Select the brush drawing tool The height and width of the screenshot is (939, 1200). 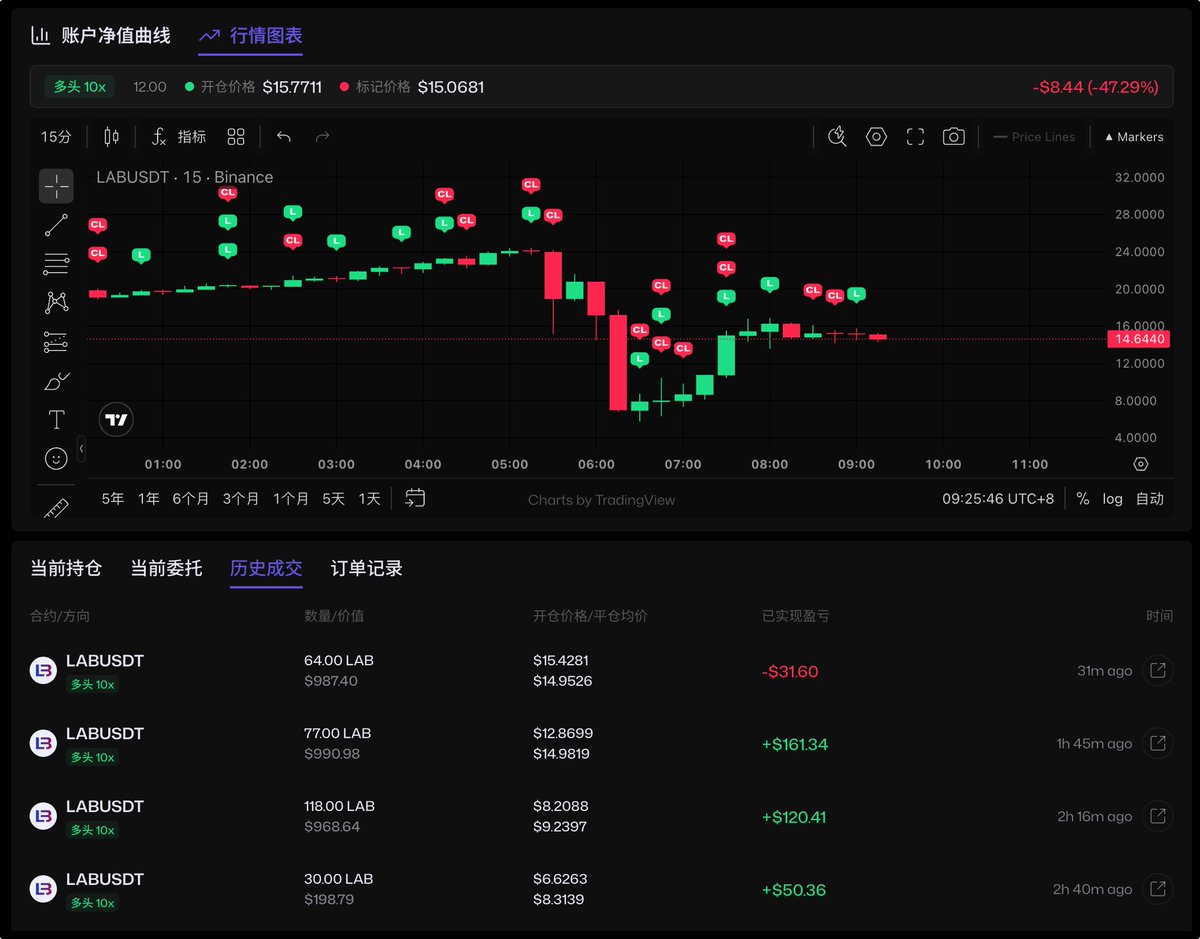point(56,381)
